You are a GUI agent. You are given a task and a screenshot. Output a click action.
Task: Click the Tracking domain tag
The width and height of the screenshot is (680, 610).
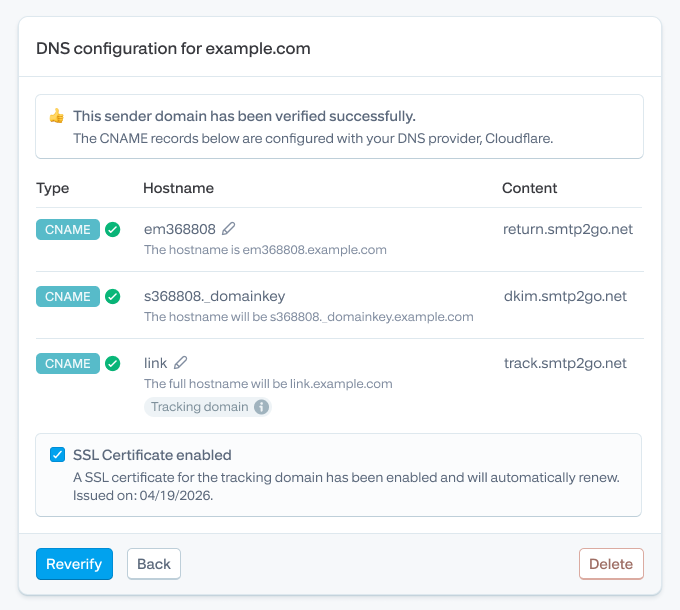[x=208, y=407]
